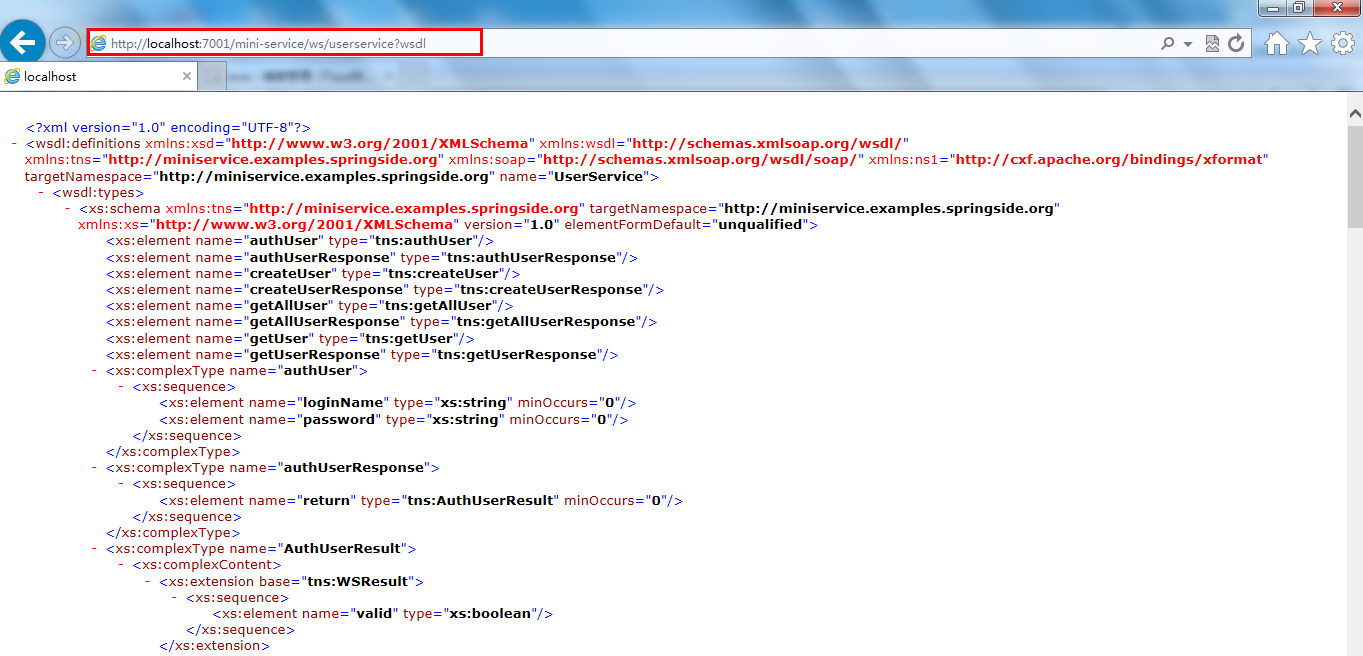Collapse xs:sequence containing the valid element
Image resolution: width=1363 pixels, height=656 pixels.
(x=174, y=597)
